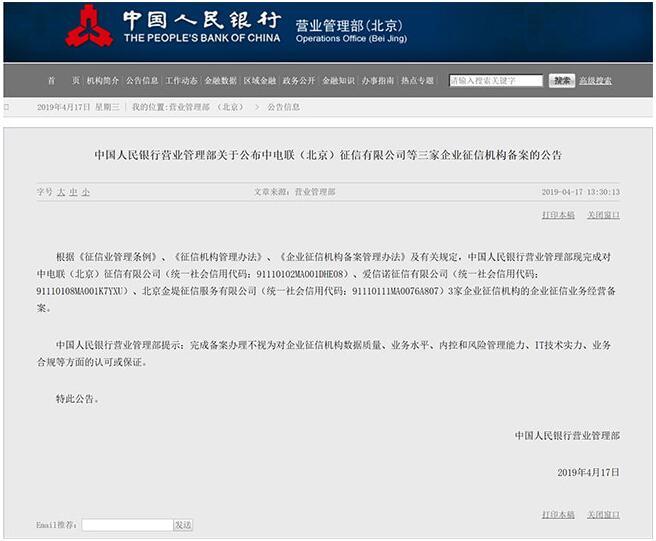Image resolution: width=656 pixels, height=541 pixels.
Task: Click top 打印本稿 print link
Action: tap(558, 215)
